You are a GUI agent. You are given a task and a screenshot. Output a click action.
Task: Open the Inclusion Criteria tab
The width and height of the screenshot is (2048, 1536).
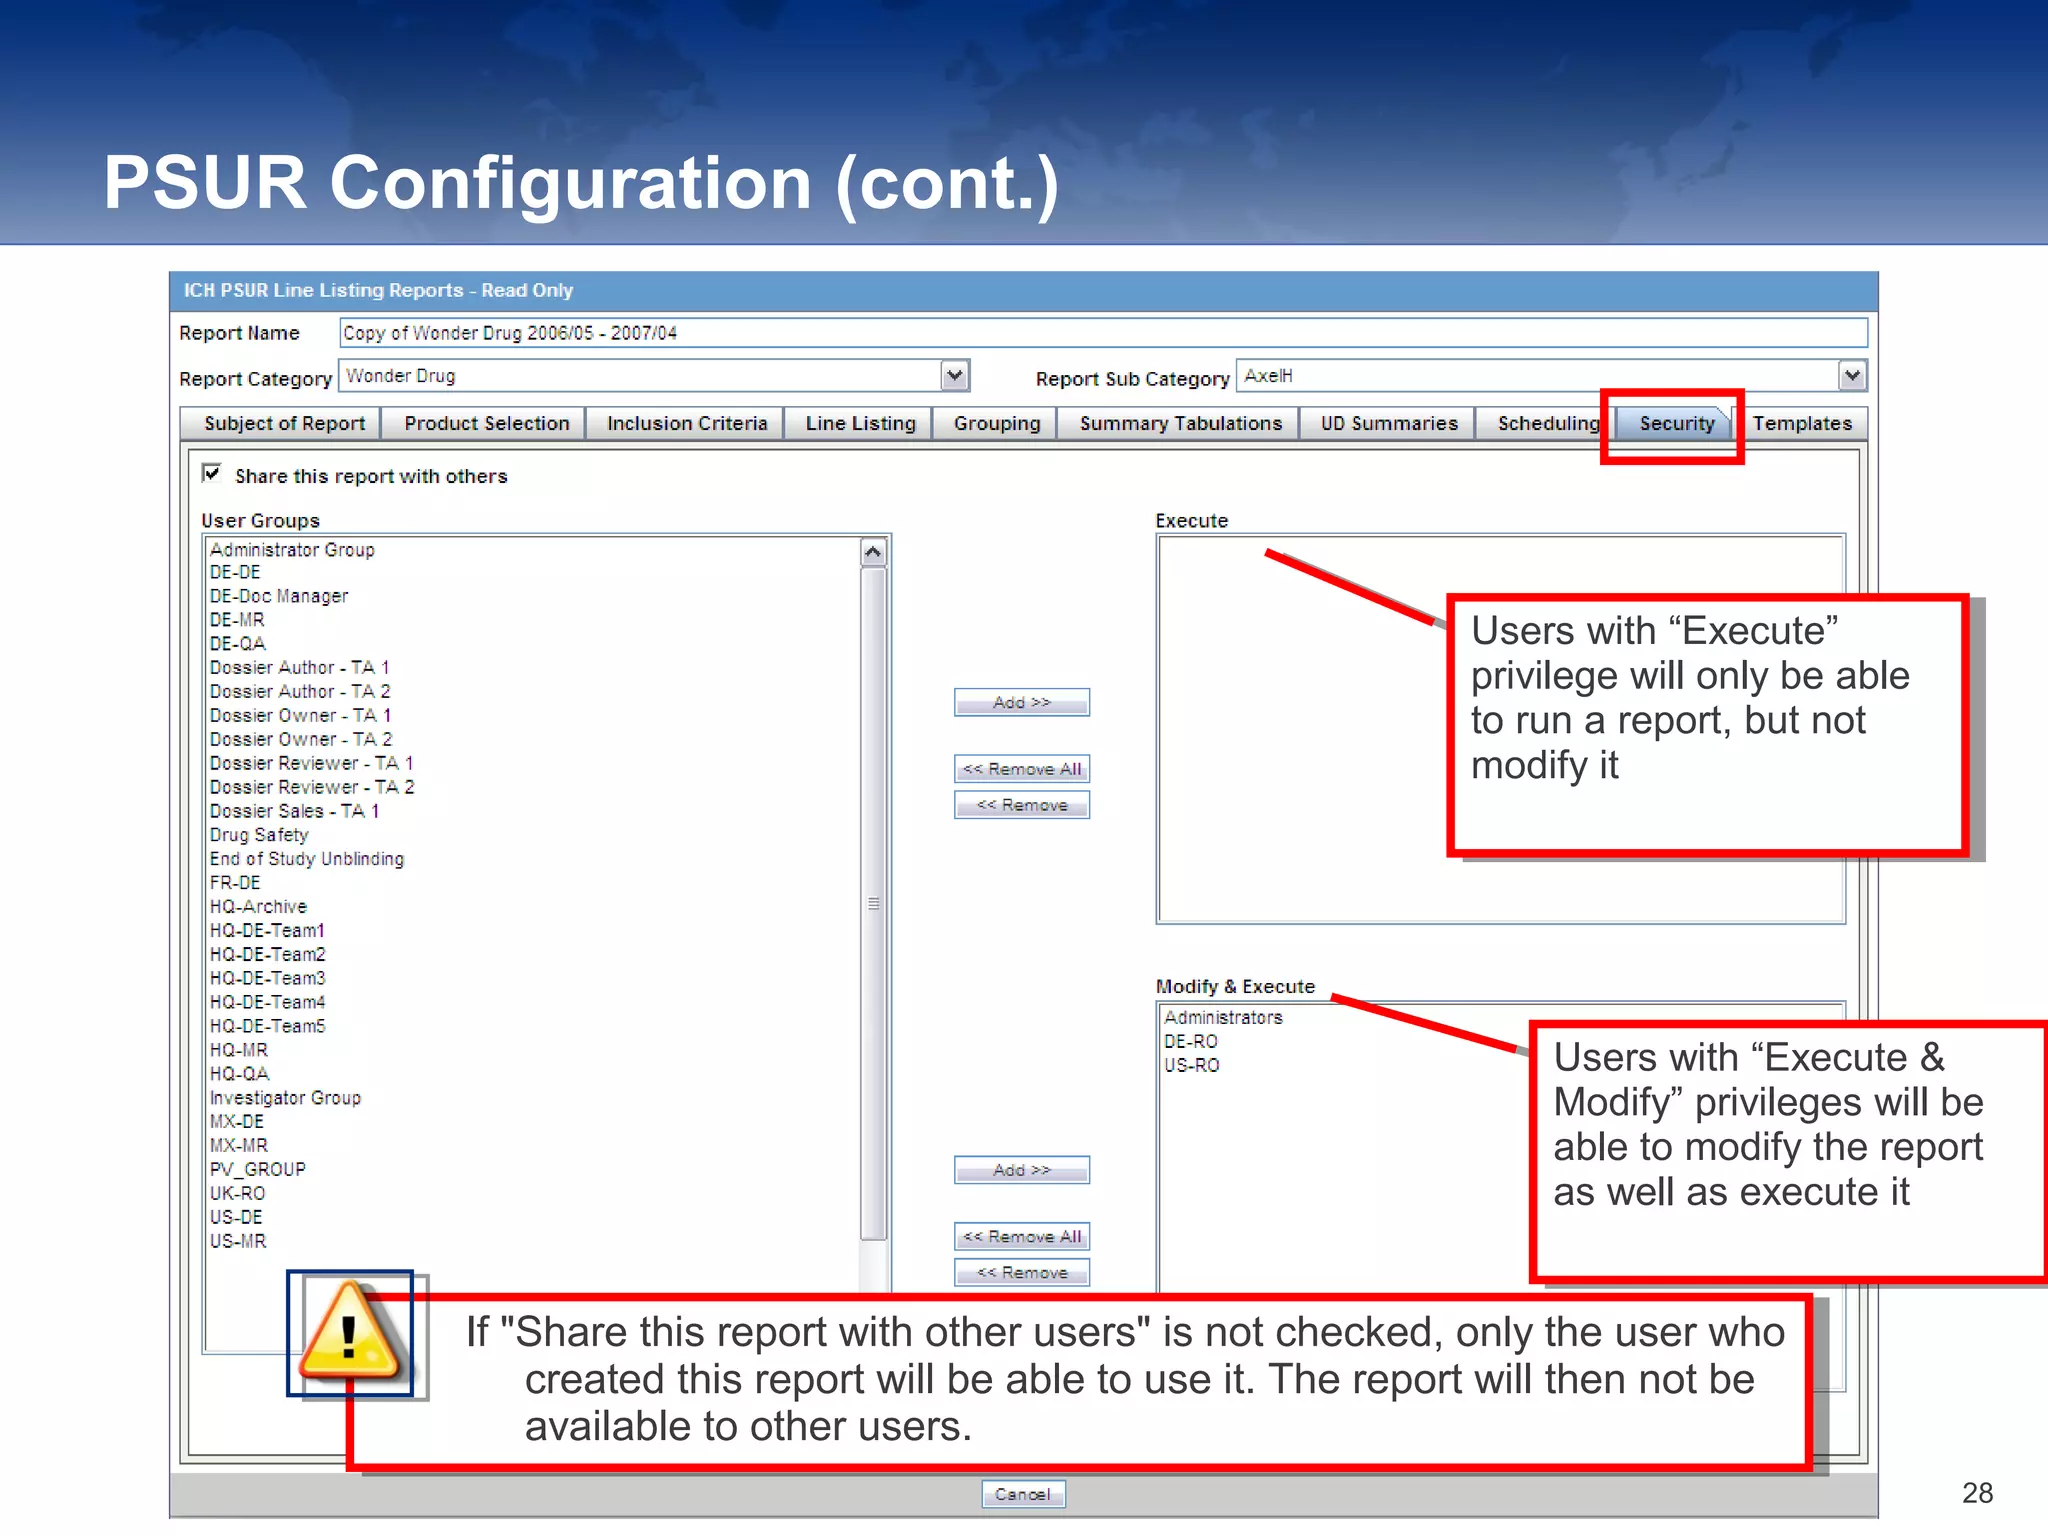(687, 423)
